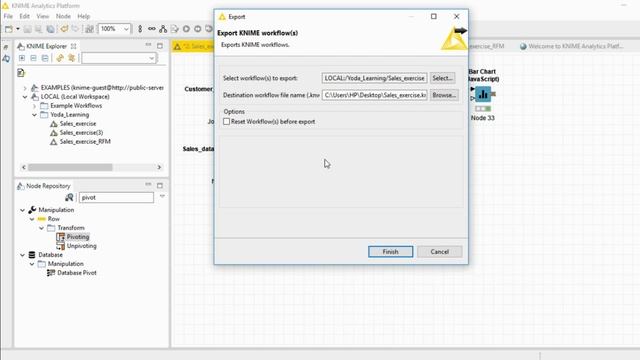Collapse the LOCAL (Local Workspace) node

point(25,97)
